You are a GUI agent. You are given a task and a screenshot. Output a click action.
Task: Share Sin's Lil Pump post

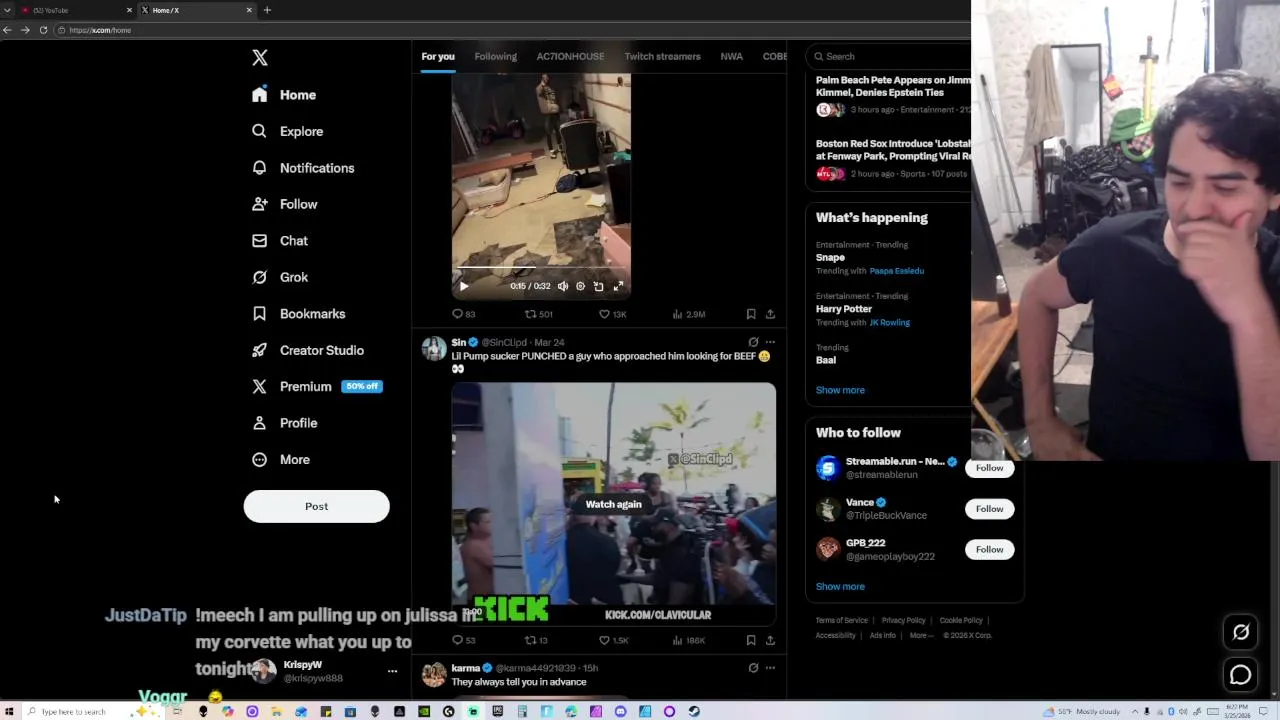click(x=770, y=640)
